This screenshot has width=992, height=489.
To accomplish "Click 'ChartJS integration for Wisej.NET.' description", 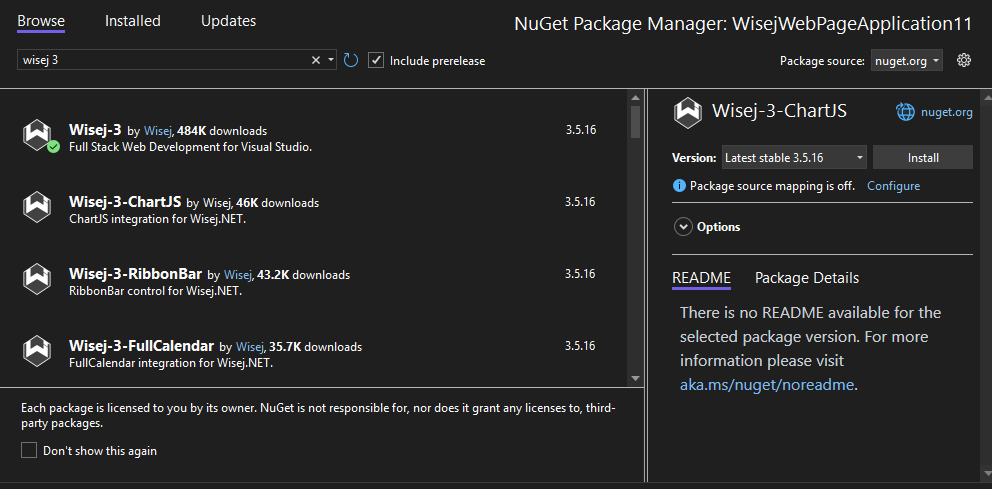I will [156, 220].
